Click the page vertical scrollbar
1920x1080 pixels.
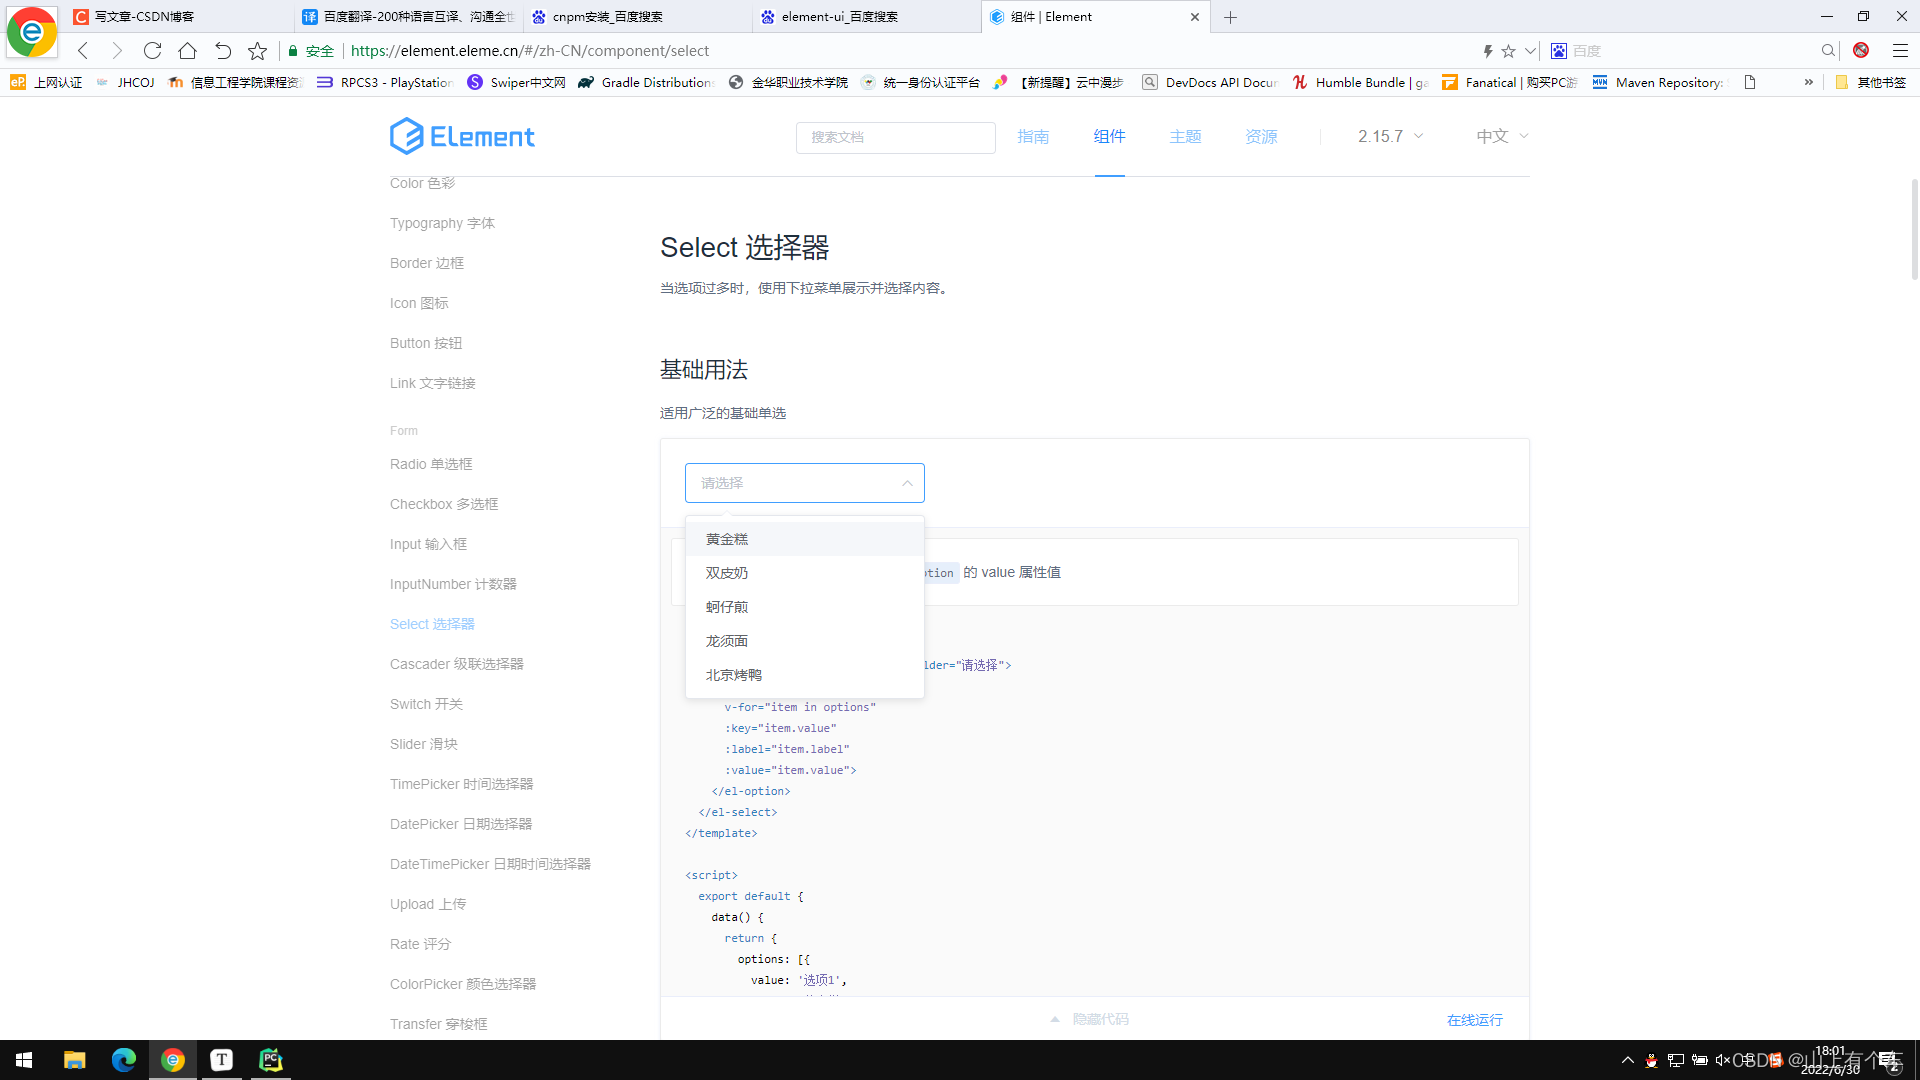pyautogui.click(x=1914, y=230)
